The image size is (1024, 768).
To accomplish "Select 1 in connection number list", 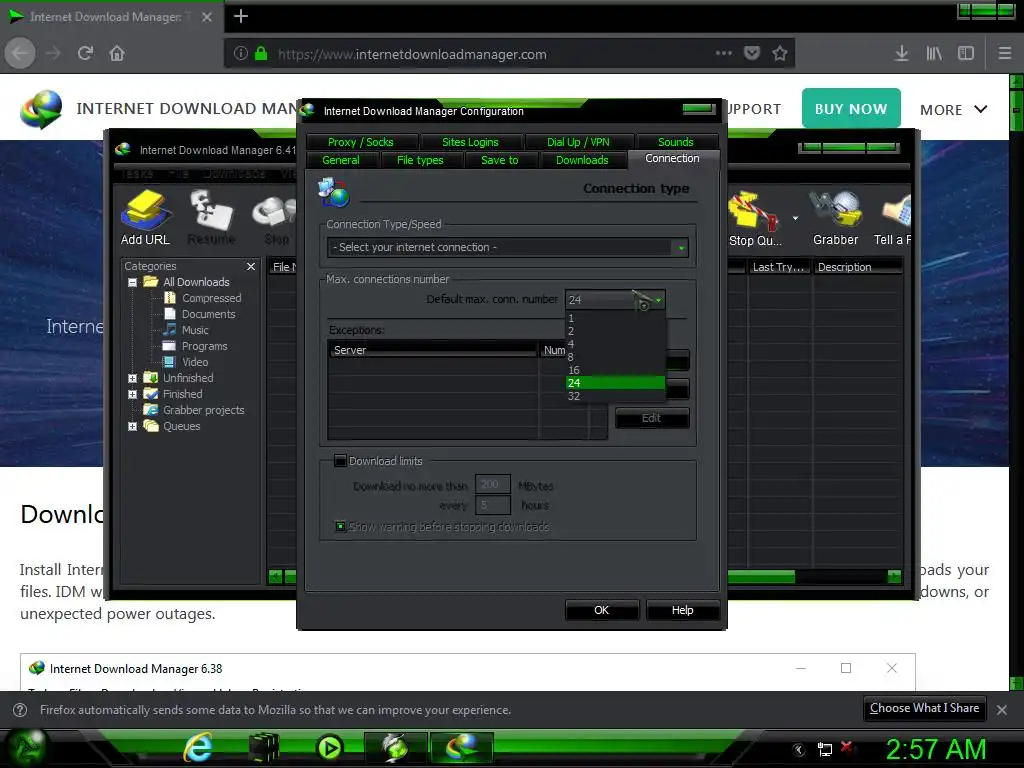I will 615,319.
